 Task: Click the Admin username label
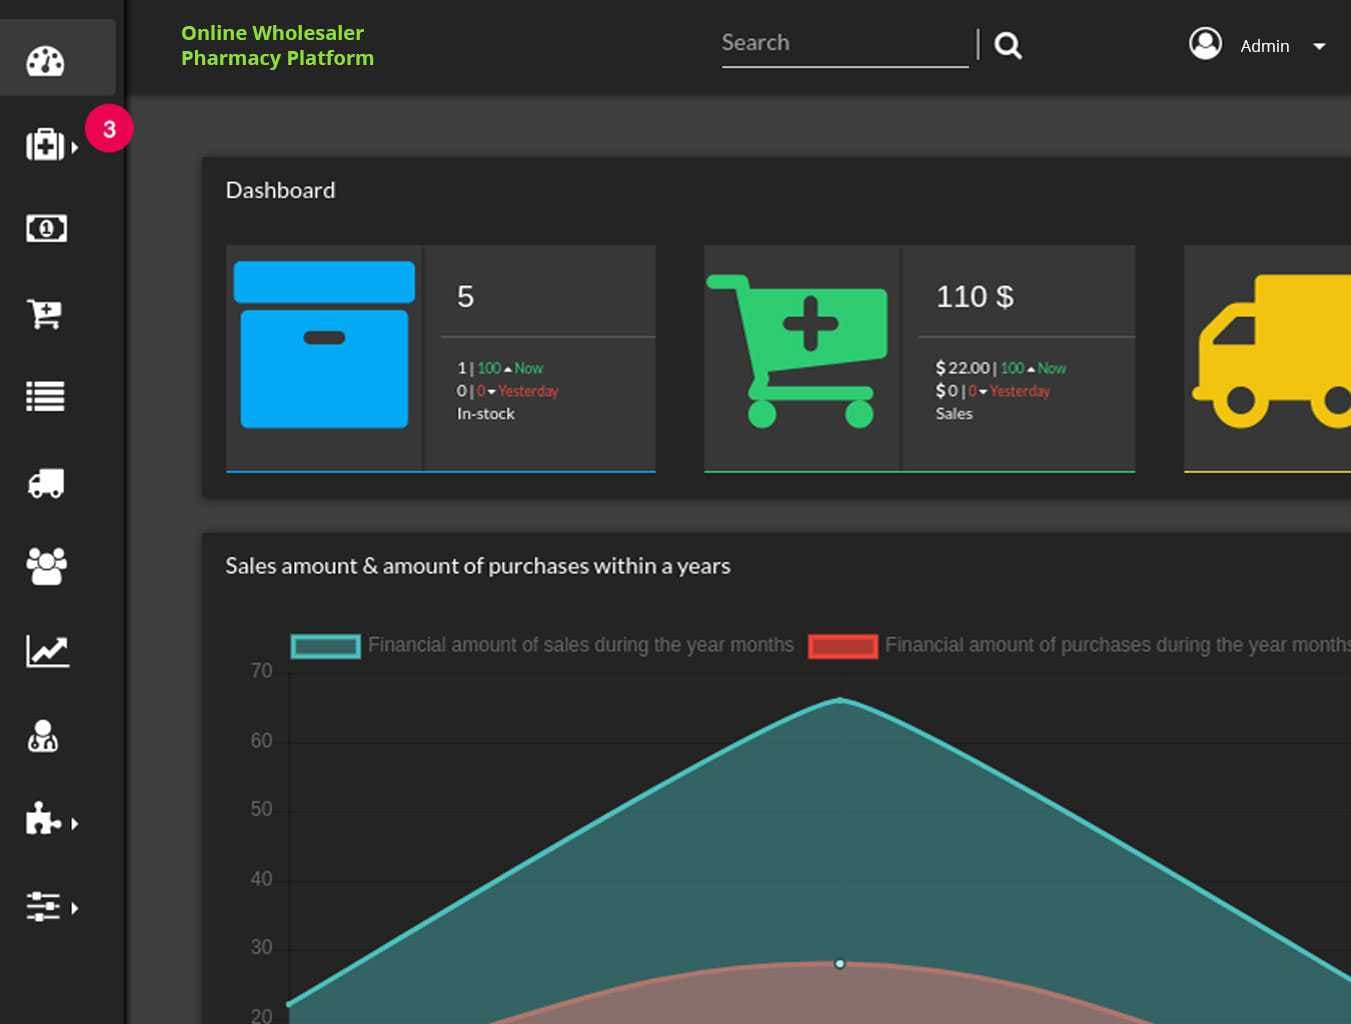1265,46
